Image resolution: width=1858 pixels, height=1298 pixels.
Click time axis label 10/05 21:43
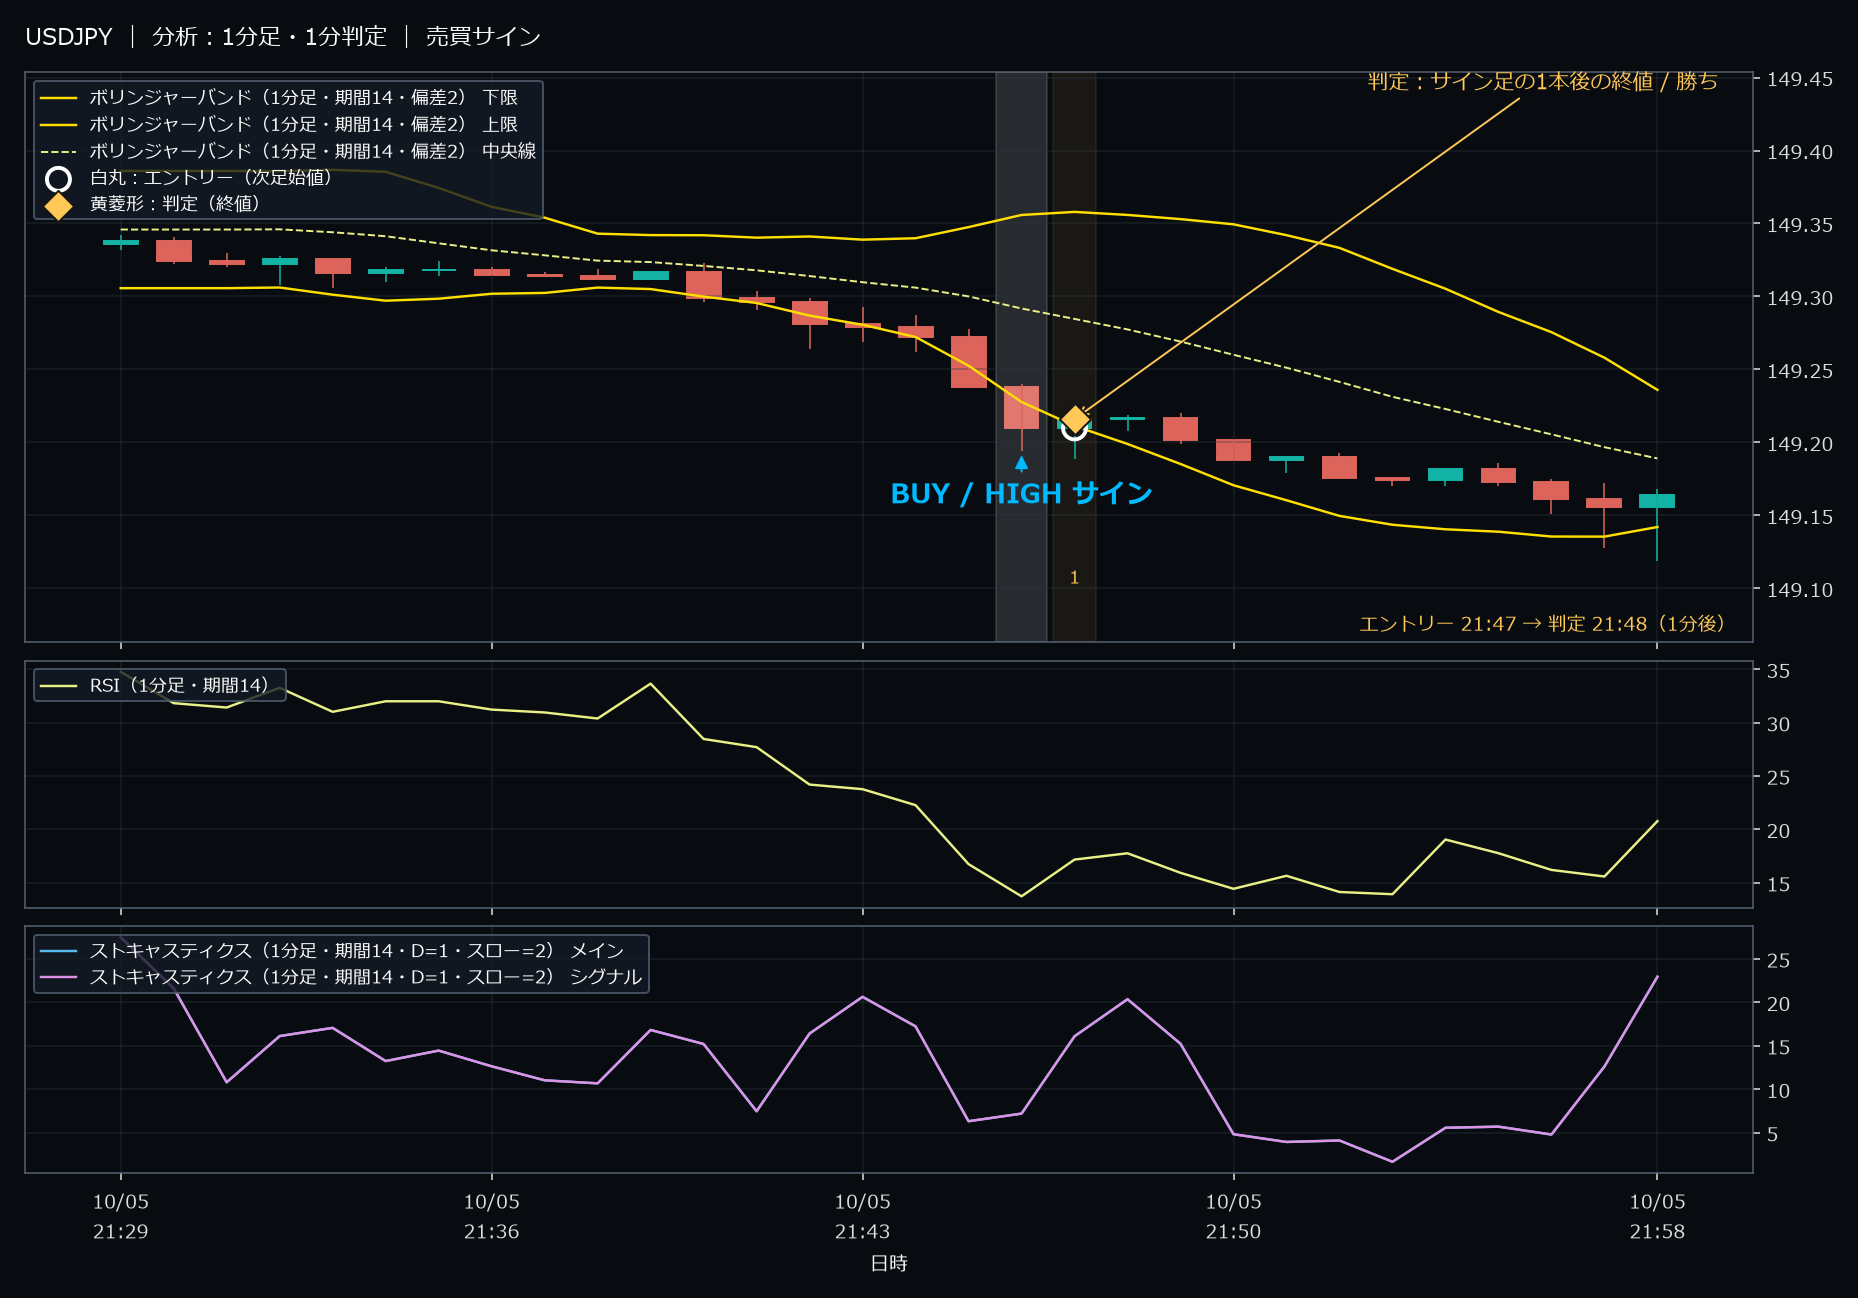[x=863, y=1217]
